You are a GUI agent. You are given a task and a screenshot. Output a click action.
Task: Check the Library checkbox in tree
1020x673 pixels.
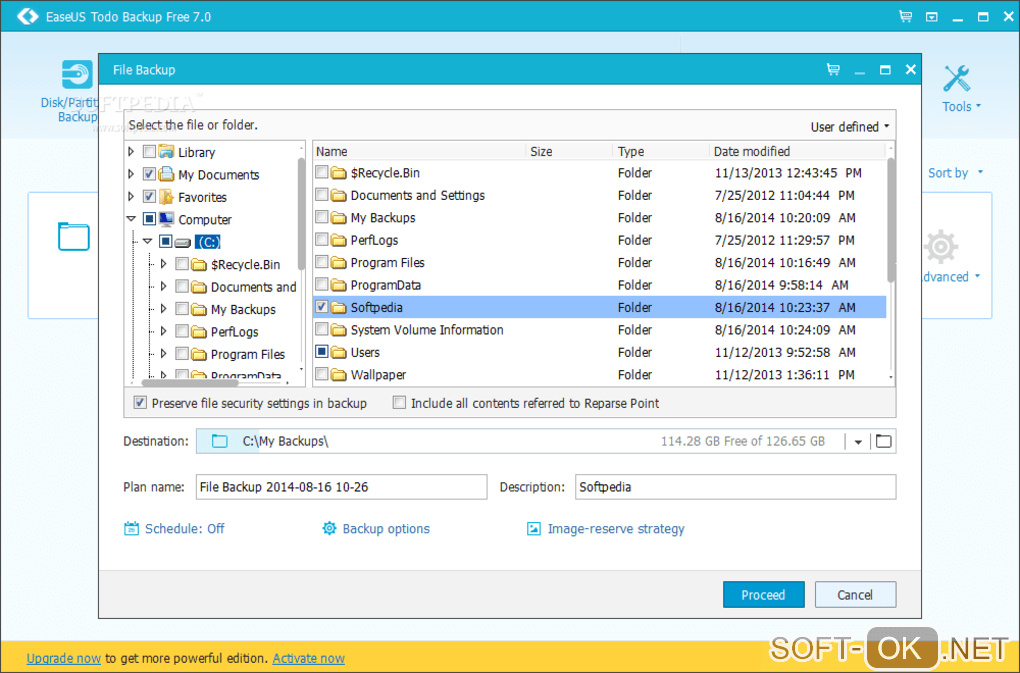(x=149, y=152)
